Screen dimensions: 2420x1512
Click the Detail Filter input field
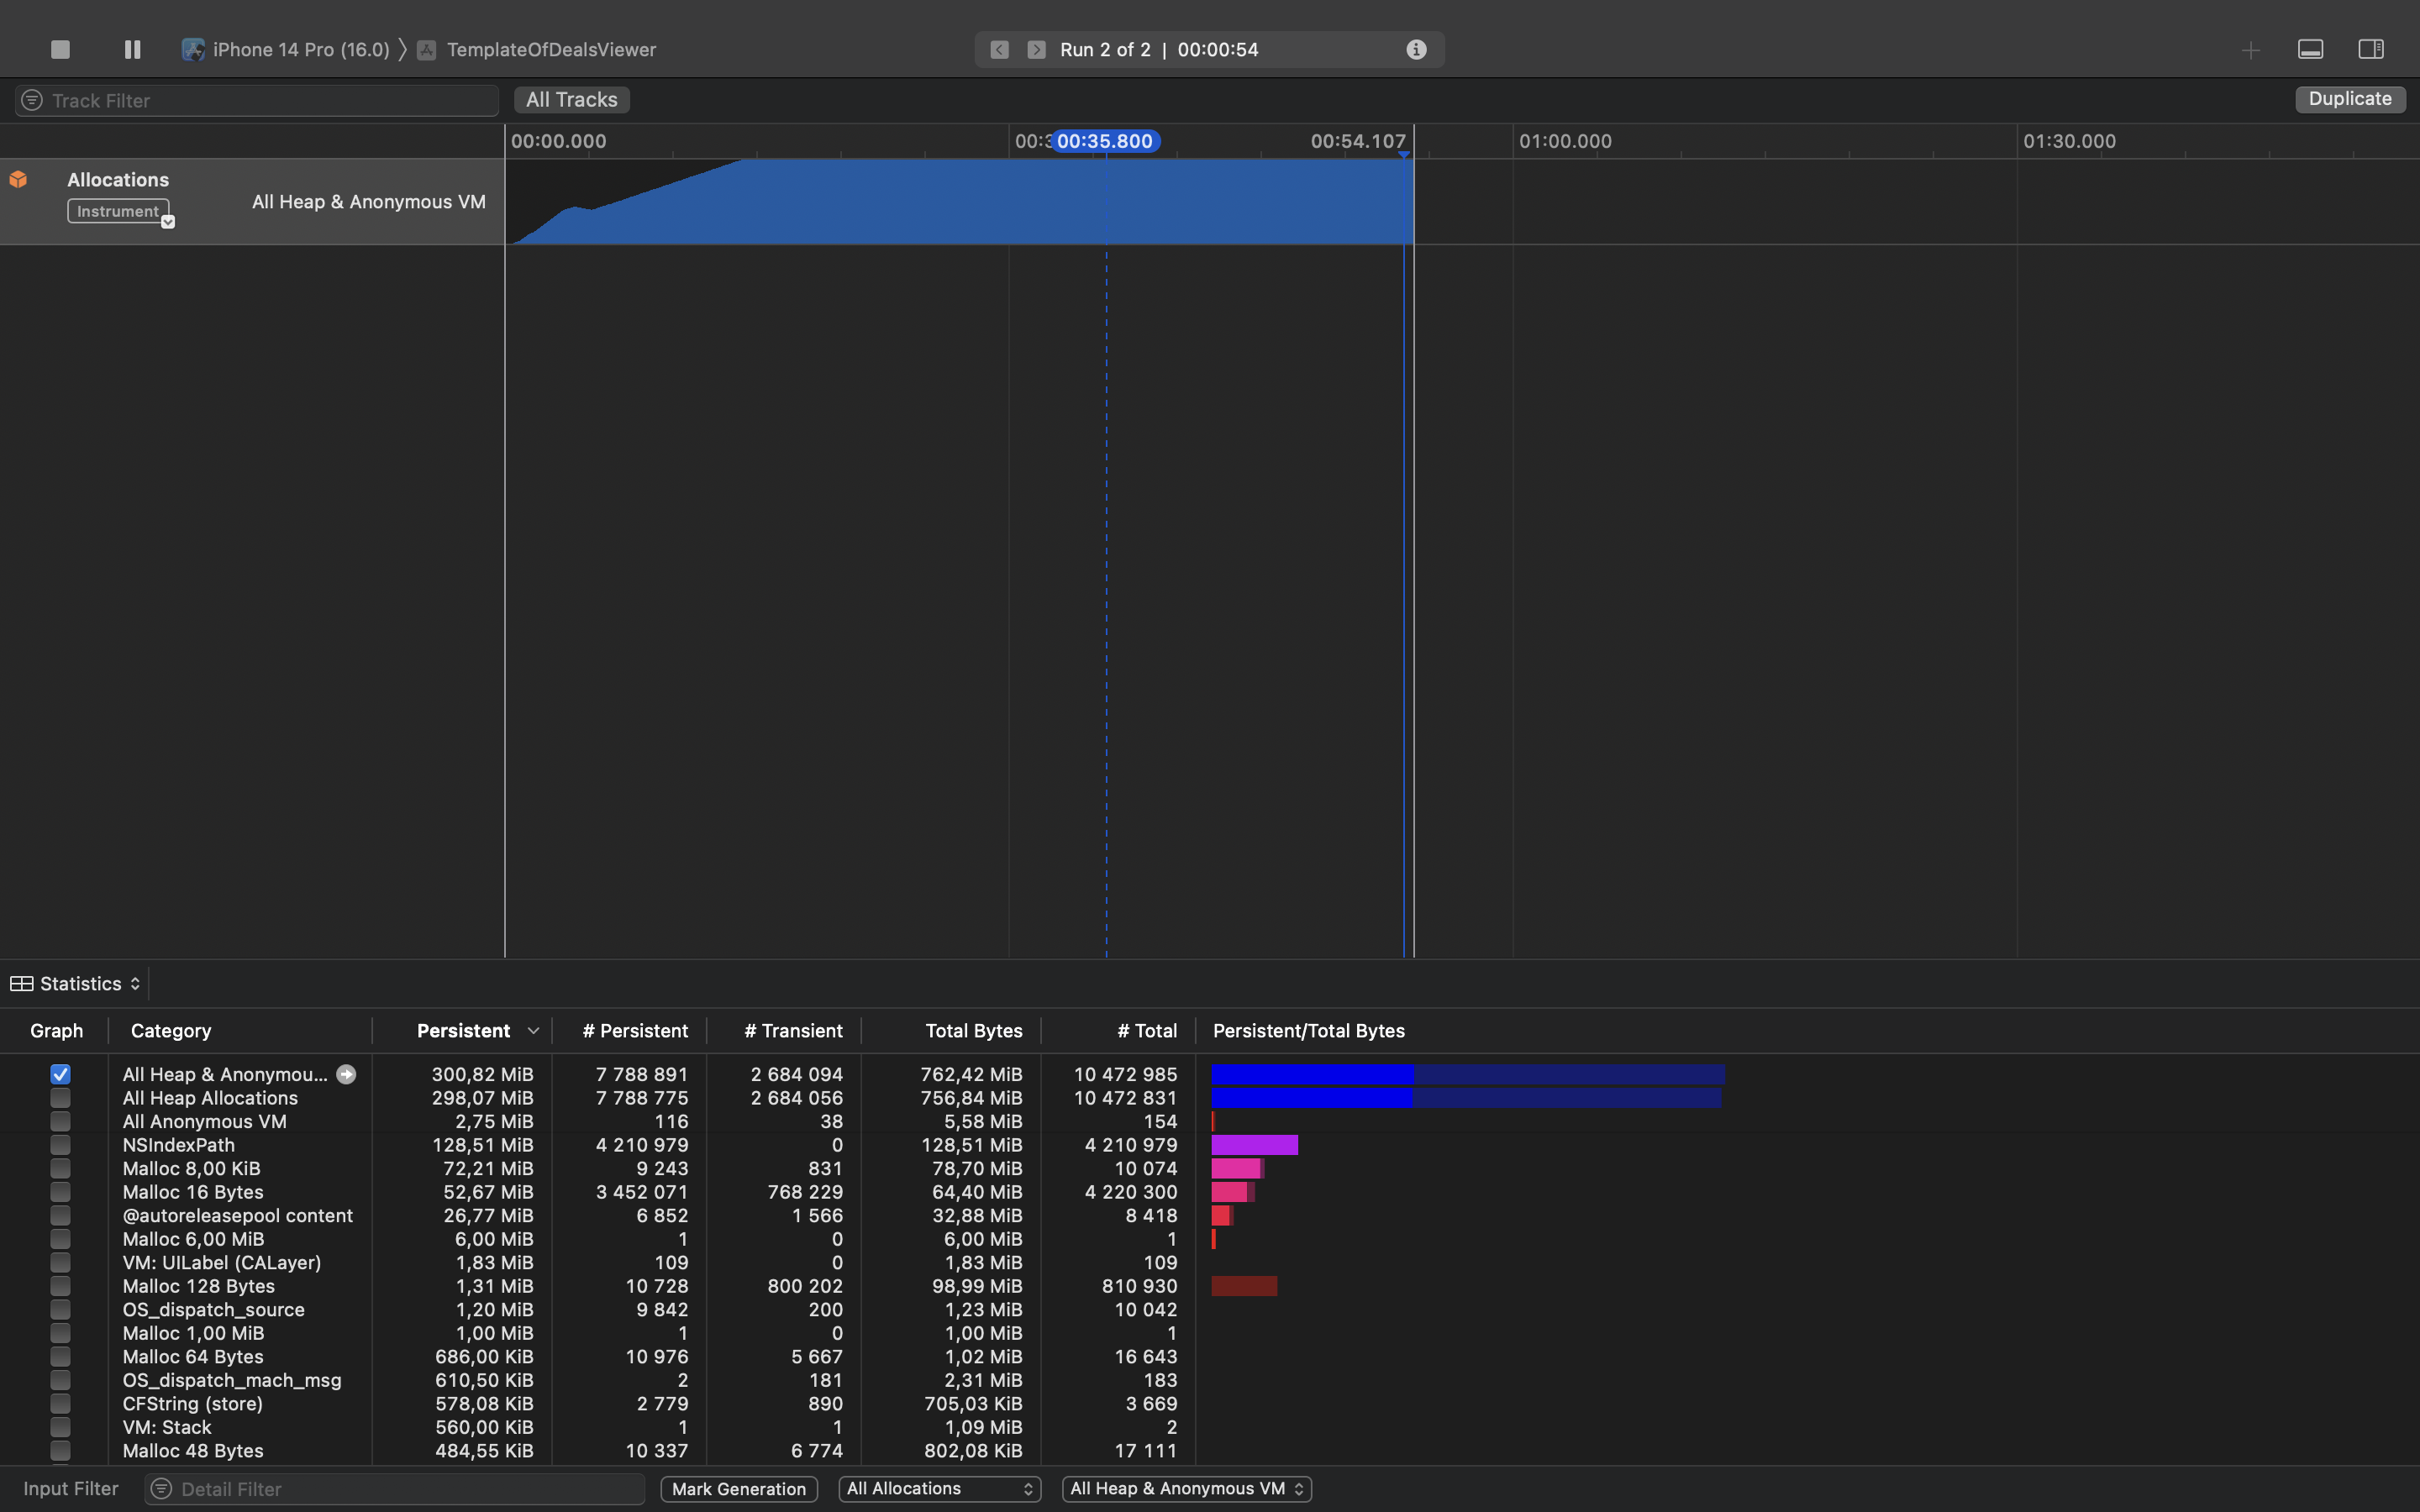pos(395,1488)
